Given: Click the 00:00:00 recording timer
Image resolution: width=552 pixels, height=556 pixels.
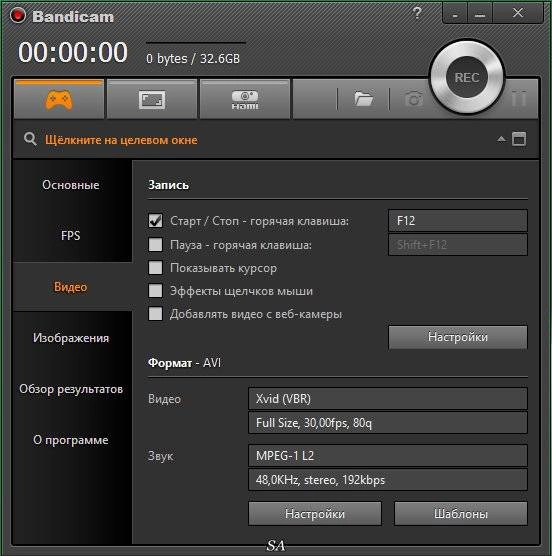Looking at the screenshot, I should (73, 52).
